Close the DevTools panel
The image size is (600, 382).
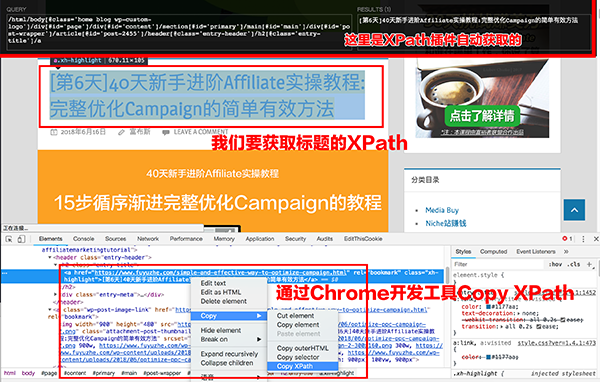(596, 239)
